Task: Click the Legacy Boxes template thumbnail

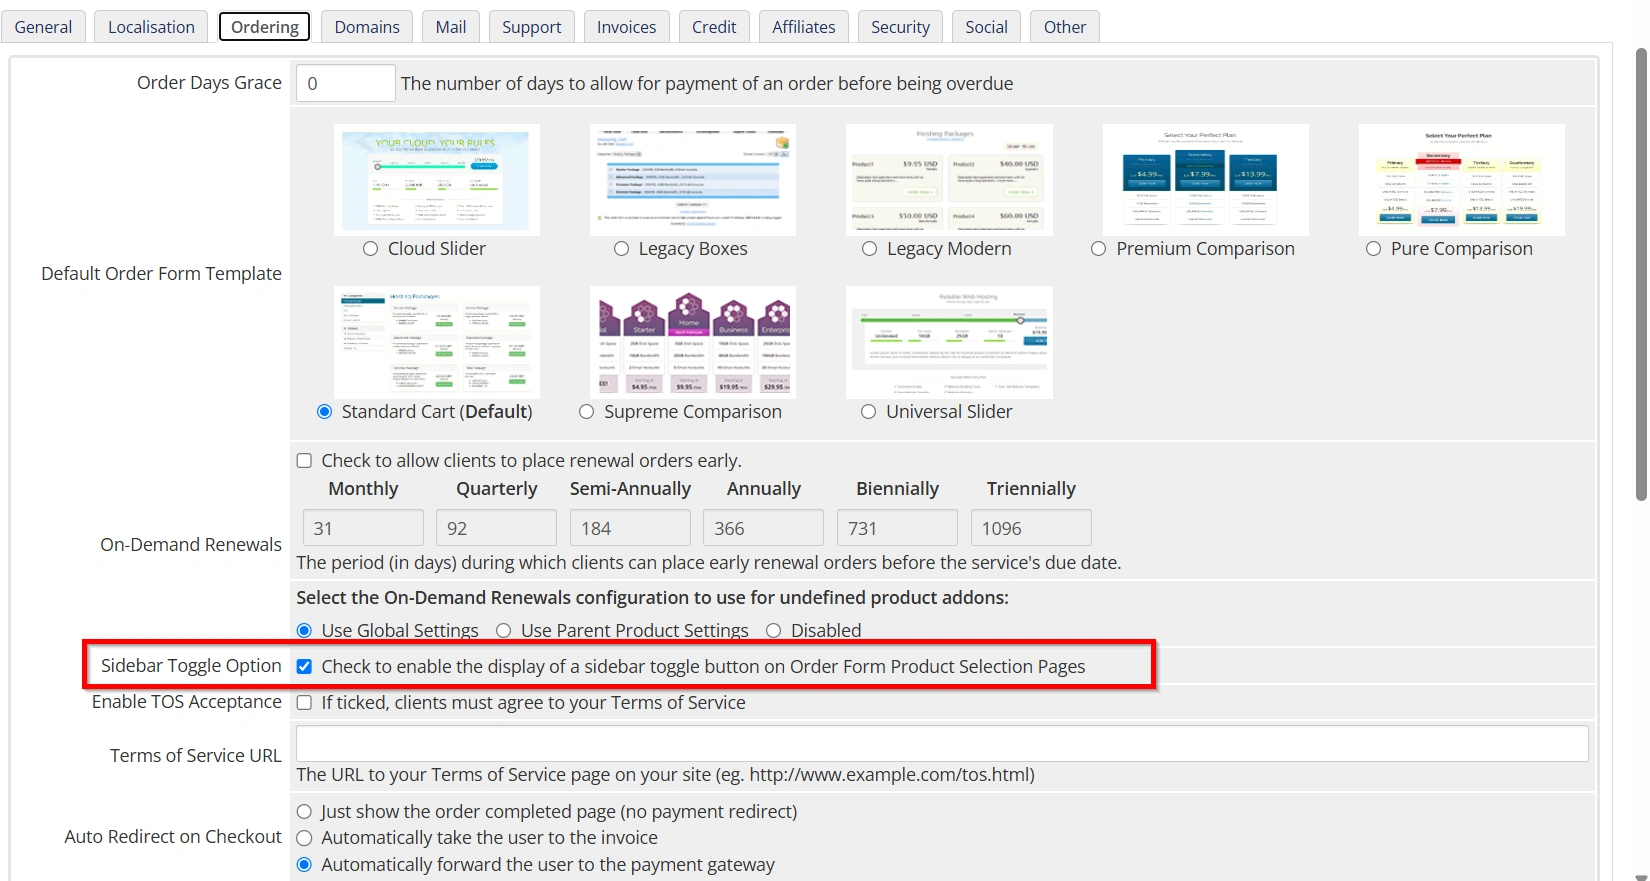Action: 693,180
